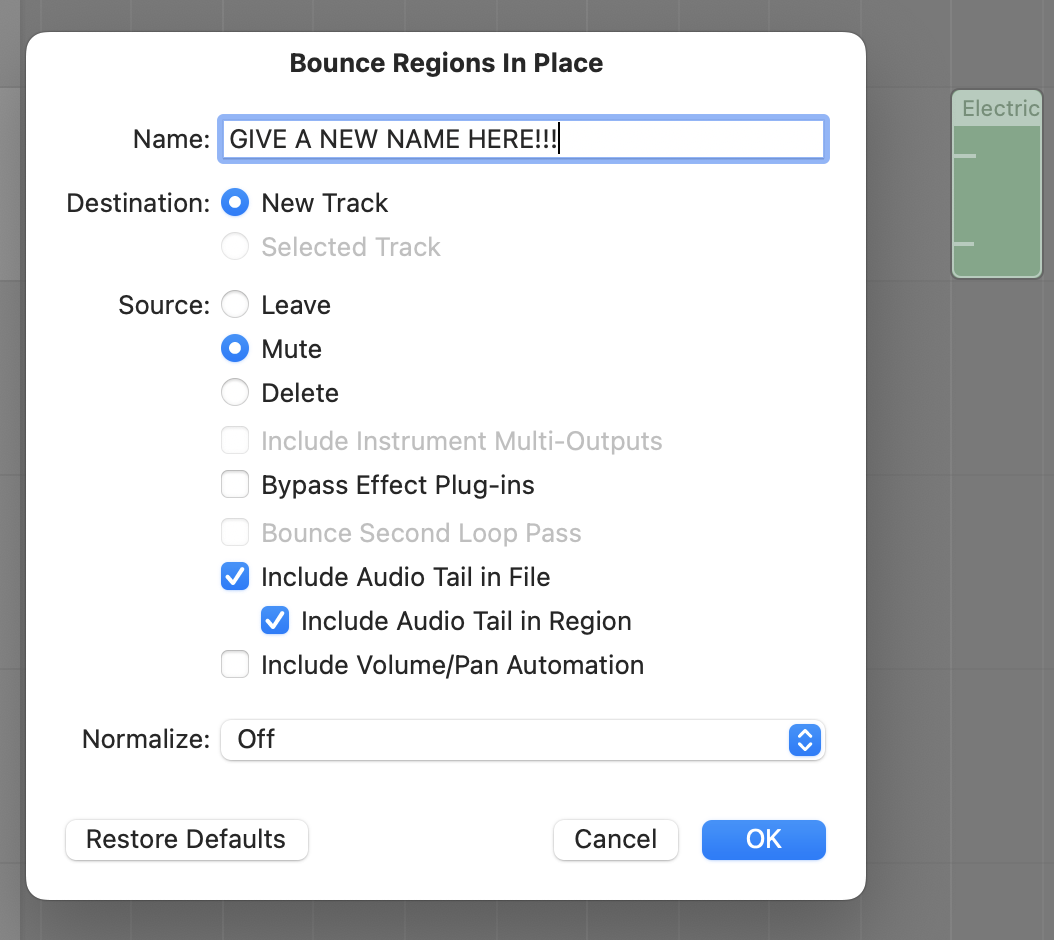Click the Include Audio Tail in Region label
This screenshot has height=940, width=1054.
466,621
